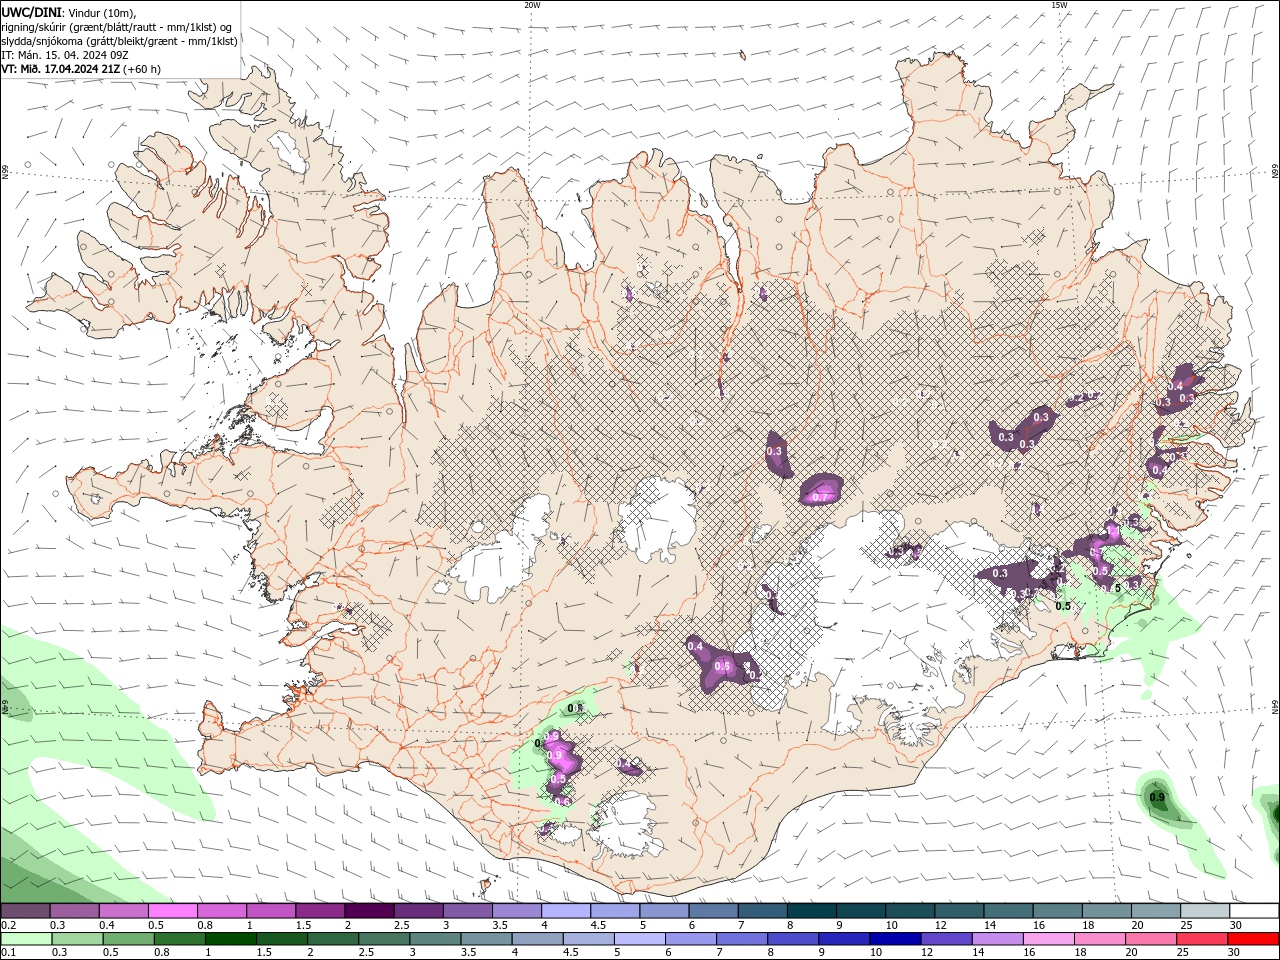Click the 0.9 value in the offshore green patch
This screenshot has width=1280, height=960.
pos(1157,797)
